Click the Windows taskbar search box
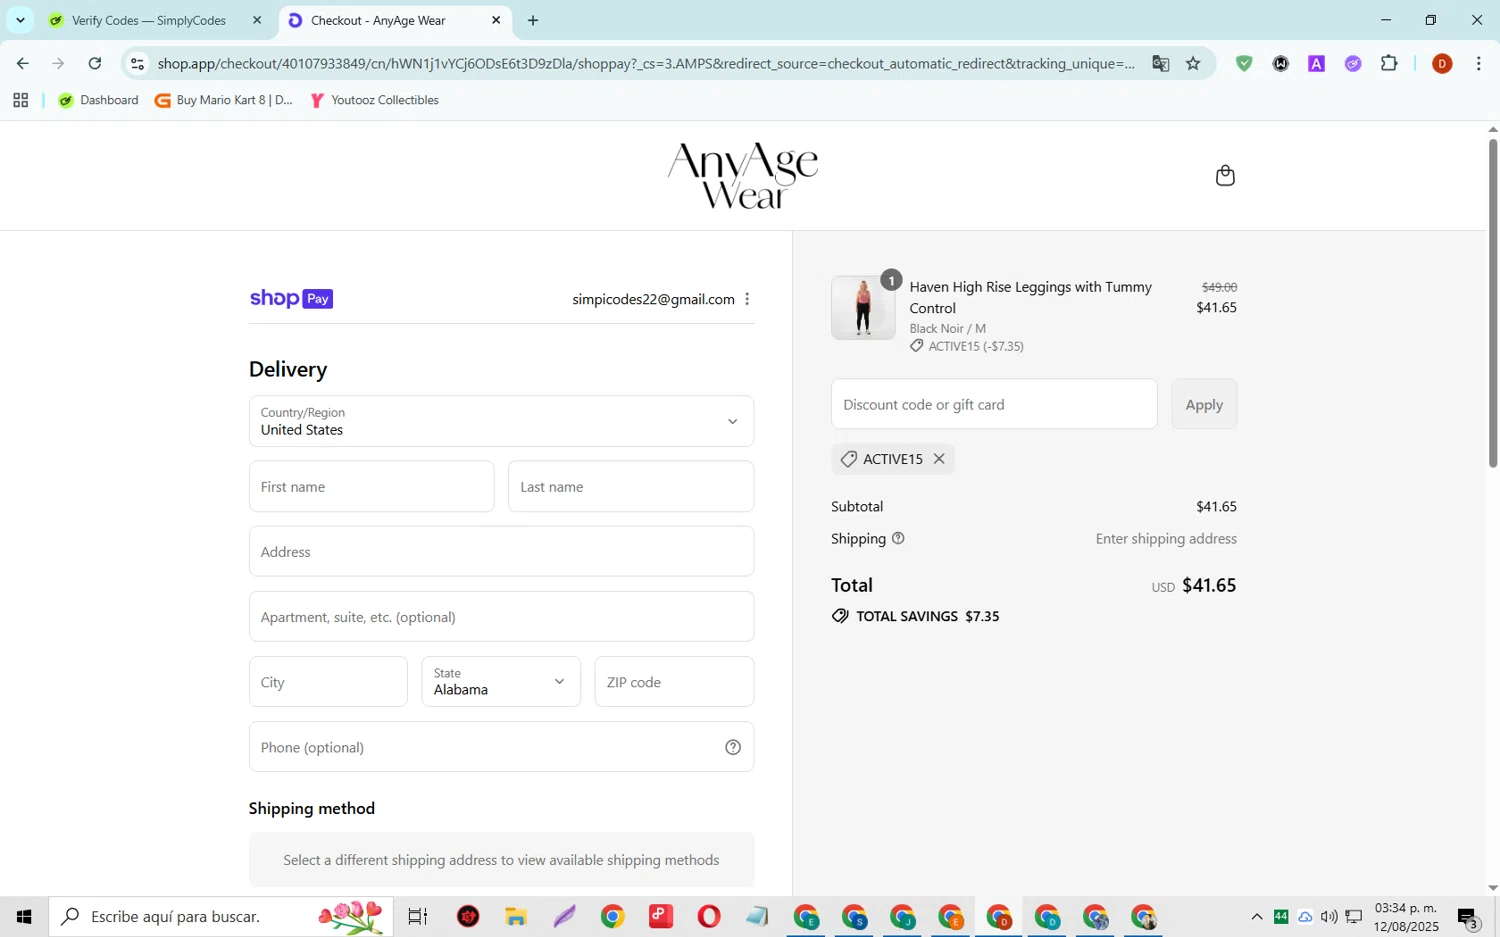 pyautogui.click(x=221, y=916)
